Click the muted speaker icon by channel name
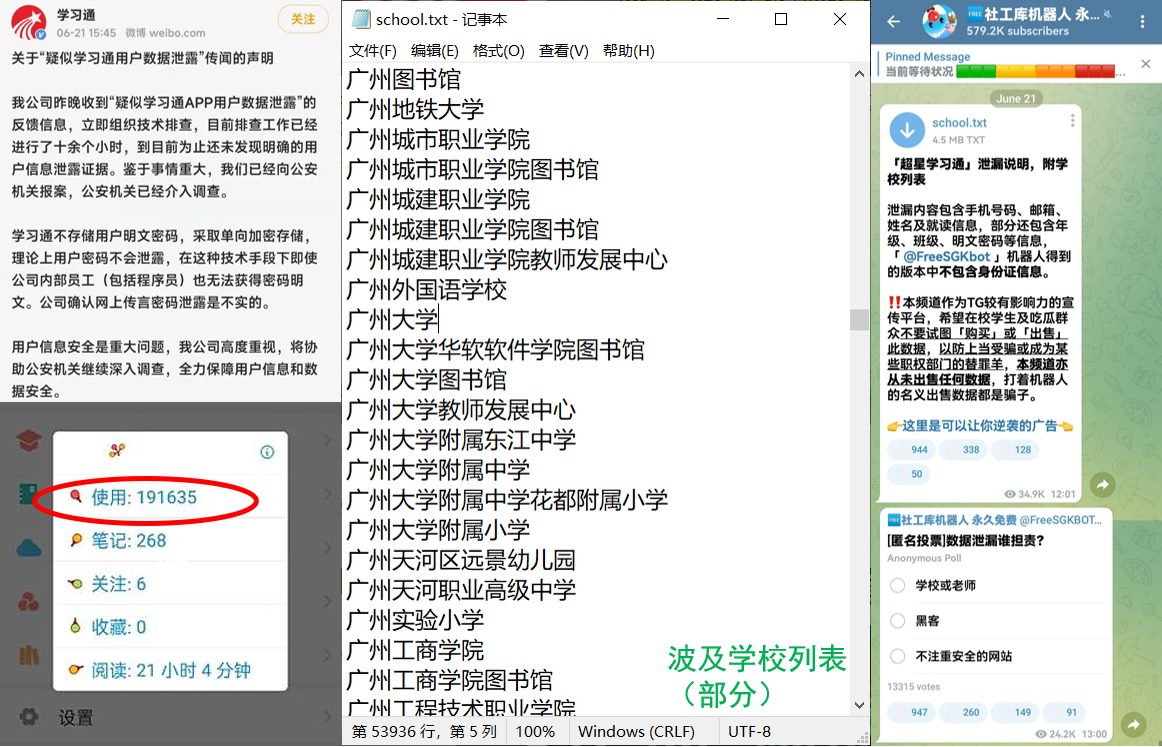Viewport: 1162px width, 747px height. pos(1108,14)
